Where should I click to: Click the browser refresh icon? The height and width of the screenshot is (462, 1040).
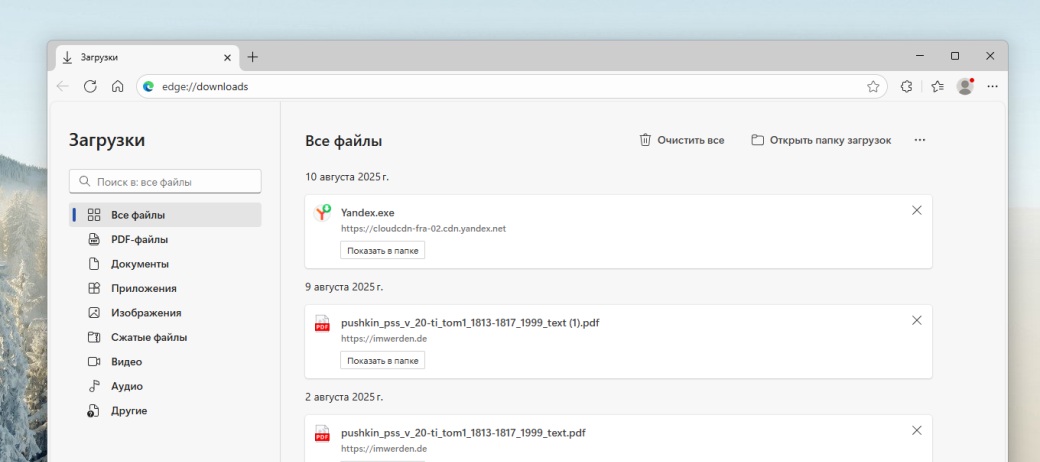90,87
